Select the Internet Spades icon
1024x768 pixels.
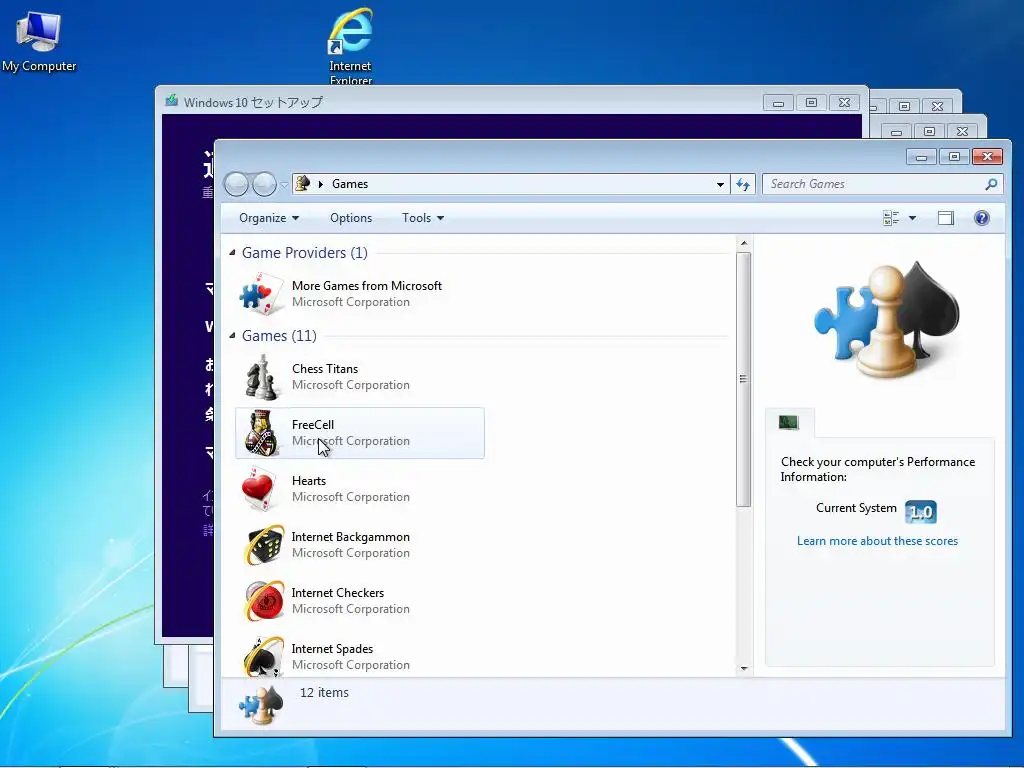pyautogui.click(x=263, y=656)
